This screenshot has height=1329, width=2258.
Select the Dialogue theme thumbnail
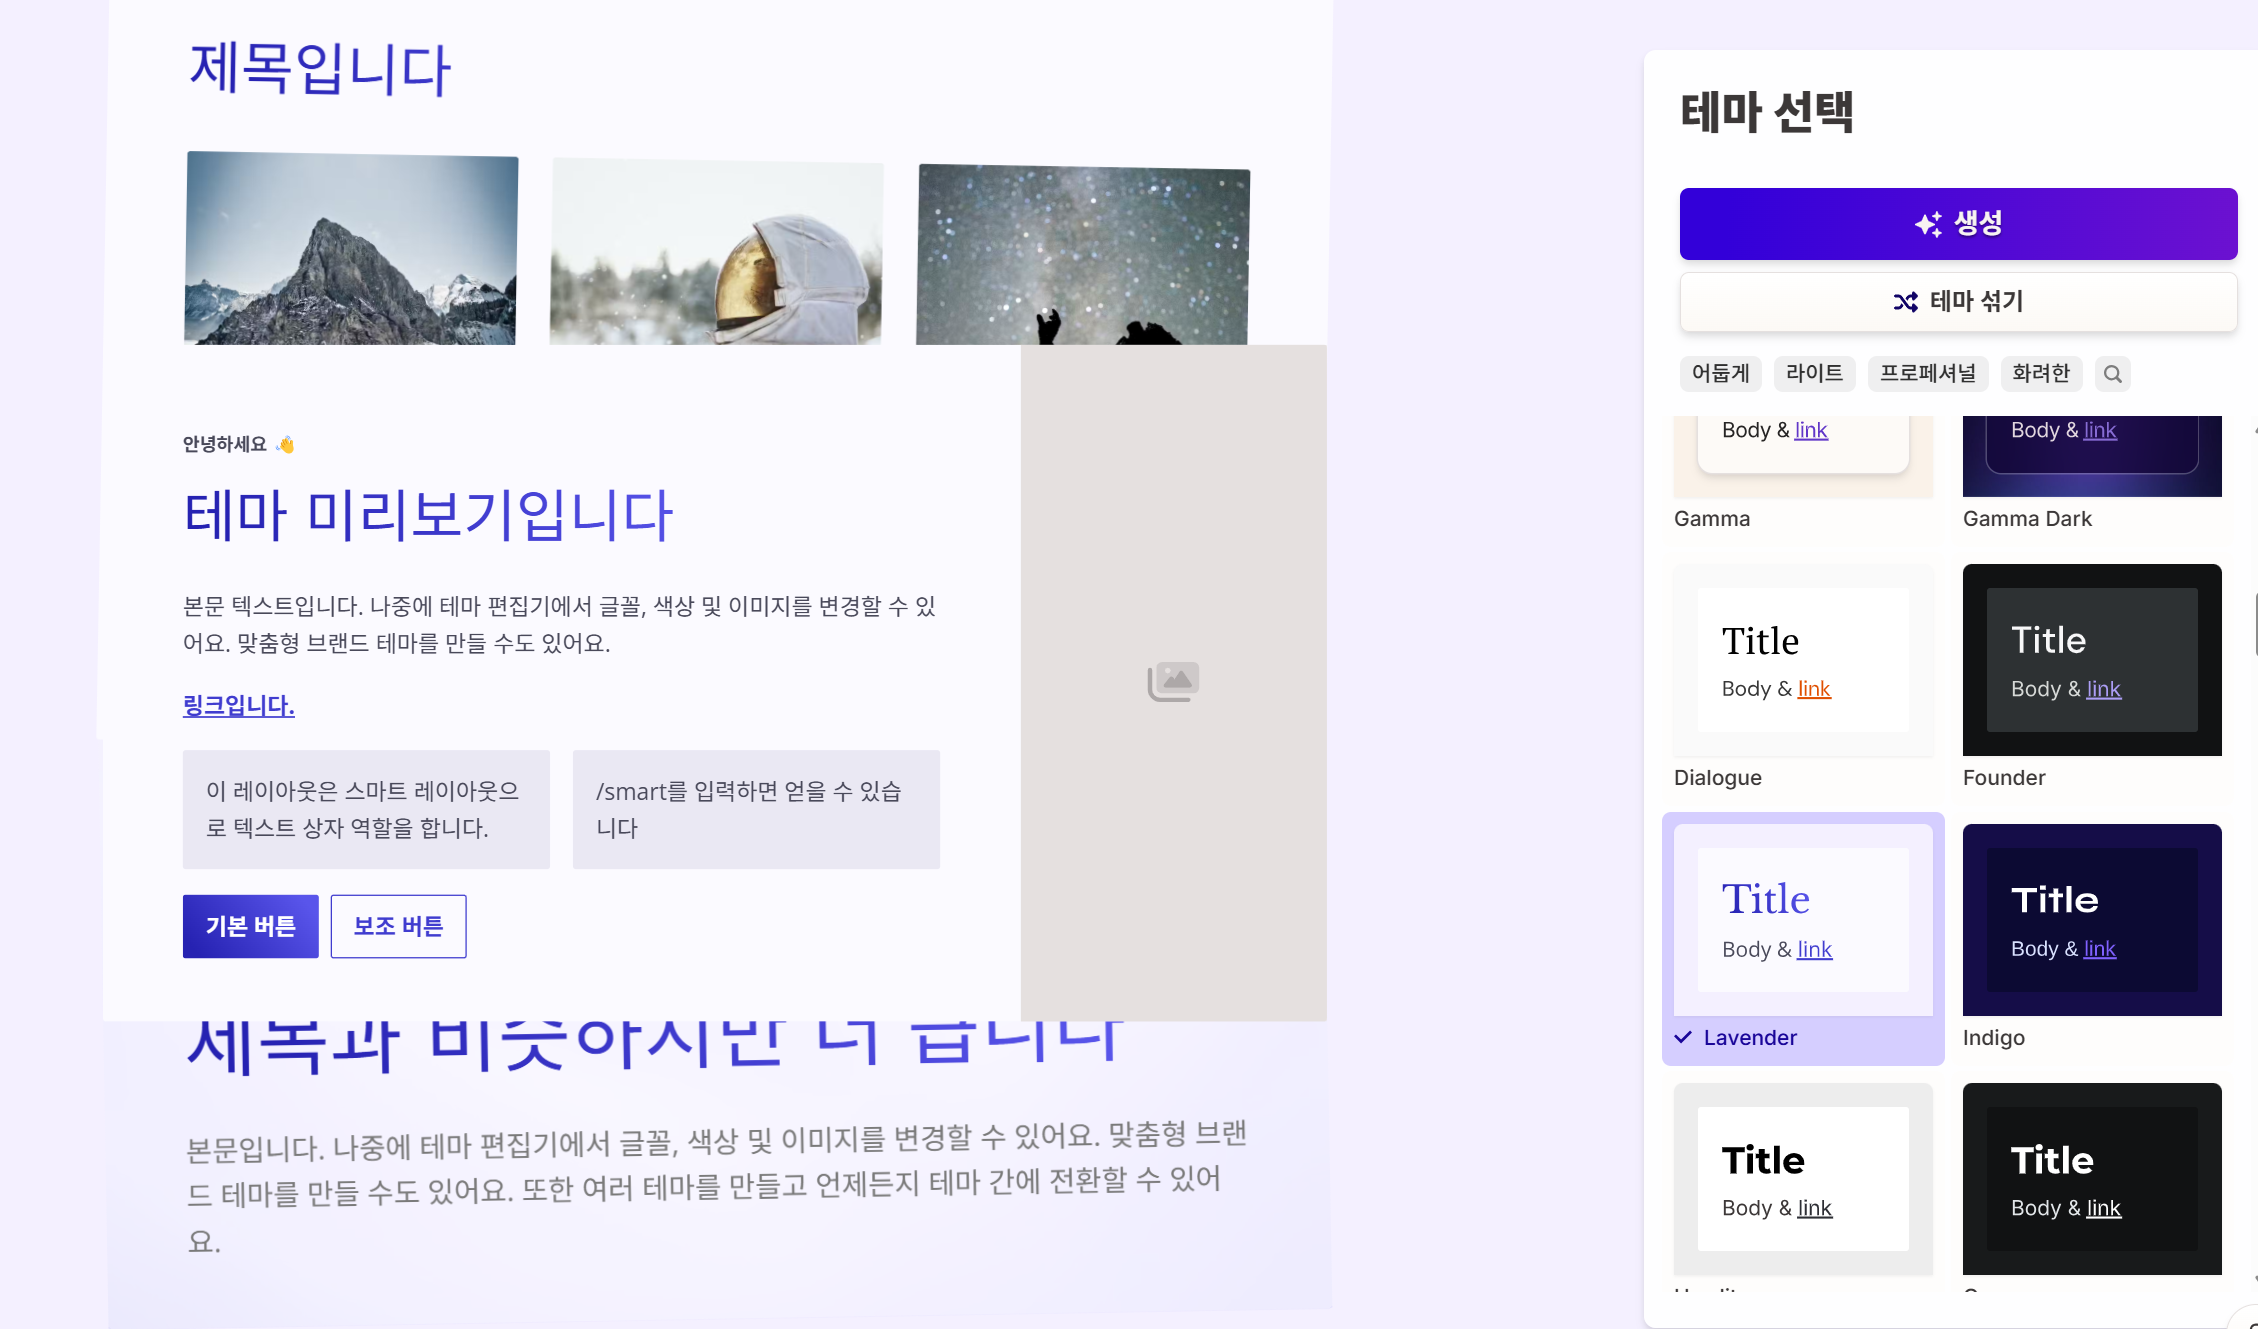[1803, 660]
